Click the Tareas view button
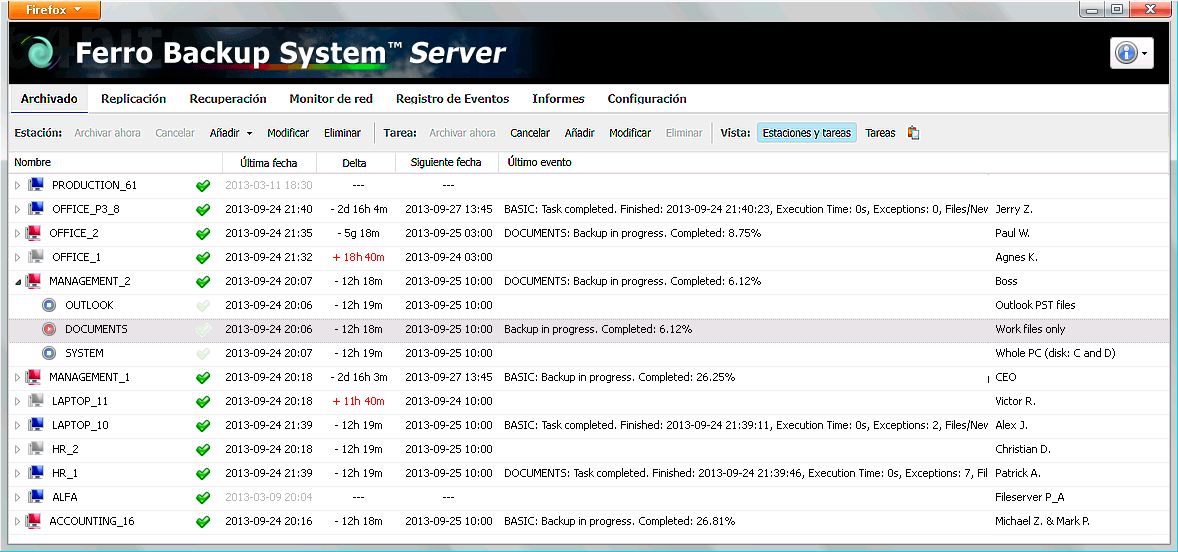The width and height of the screenshot is (1178, 552). point(880,133)
